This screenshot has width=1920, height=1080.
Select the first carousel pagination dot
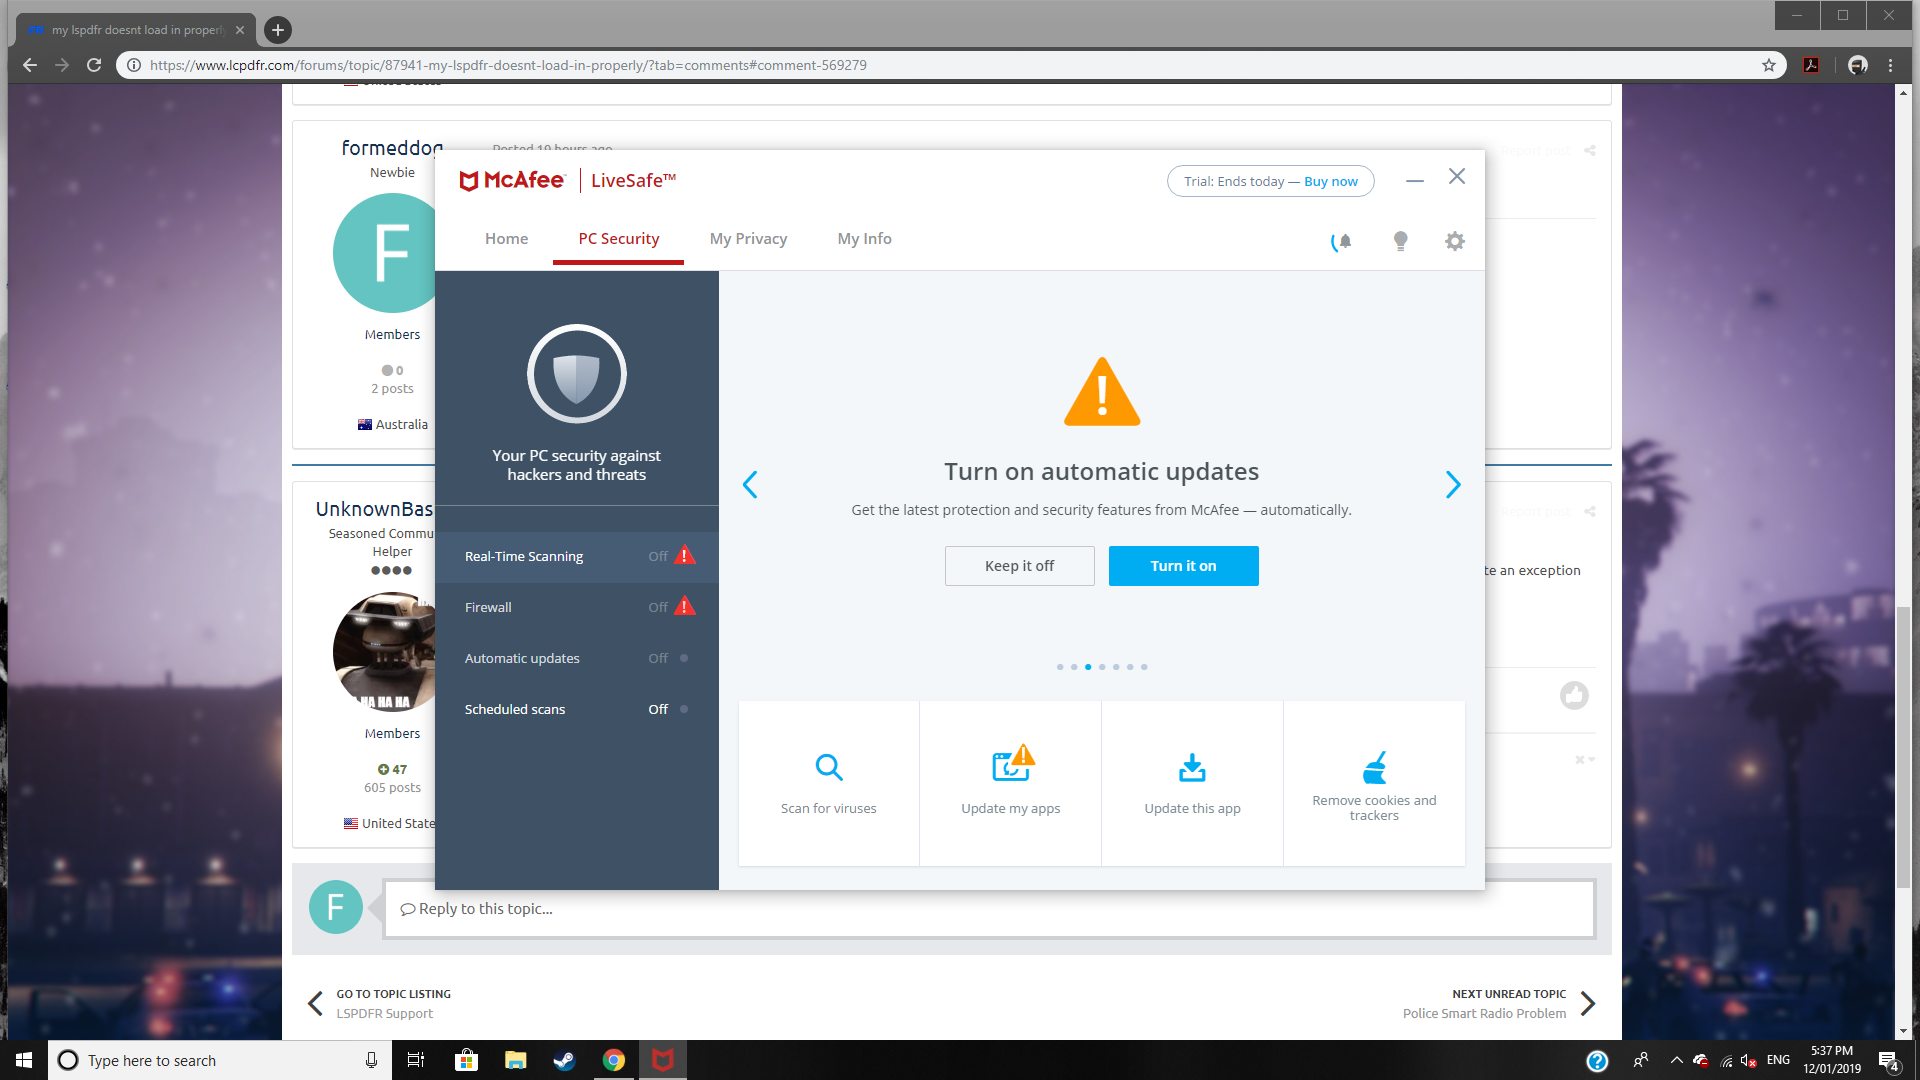tap(1060, 667)
